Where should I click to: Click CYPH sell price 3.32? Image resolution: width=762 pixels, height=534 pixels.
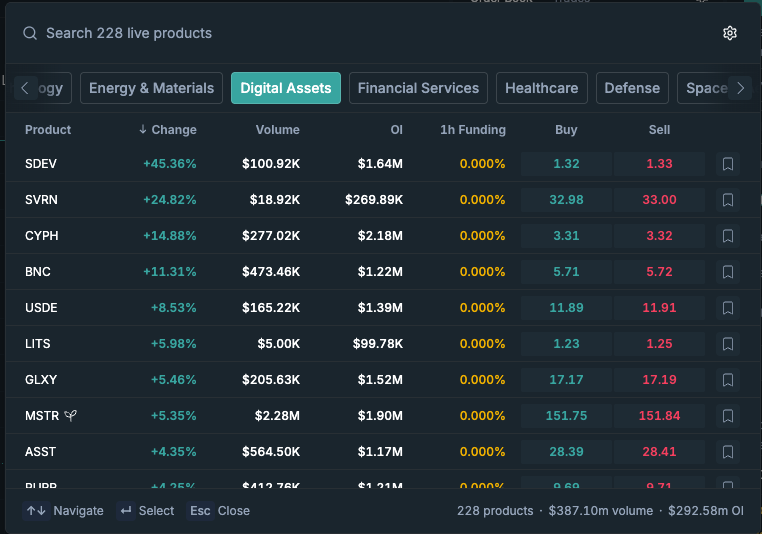(x=659, y=236)
